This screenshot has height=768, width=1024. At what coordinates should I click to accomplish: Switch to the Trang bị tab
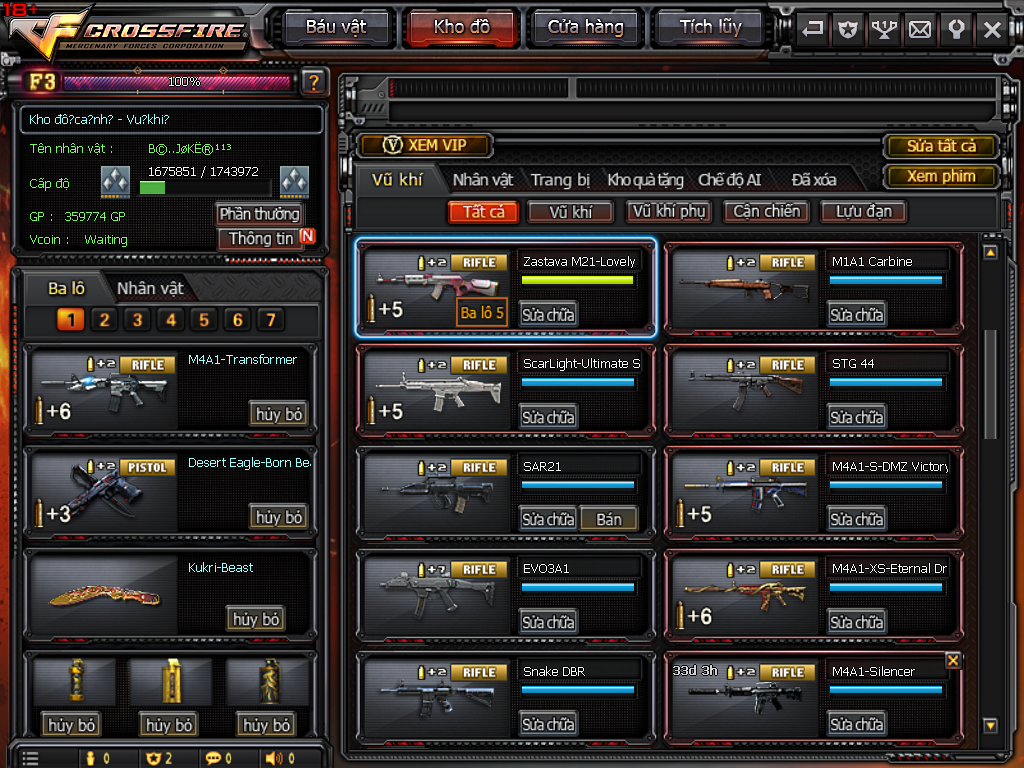(x=560, y=180)
